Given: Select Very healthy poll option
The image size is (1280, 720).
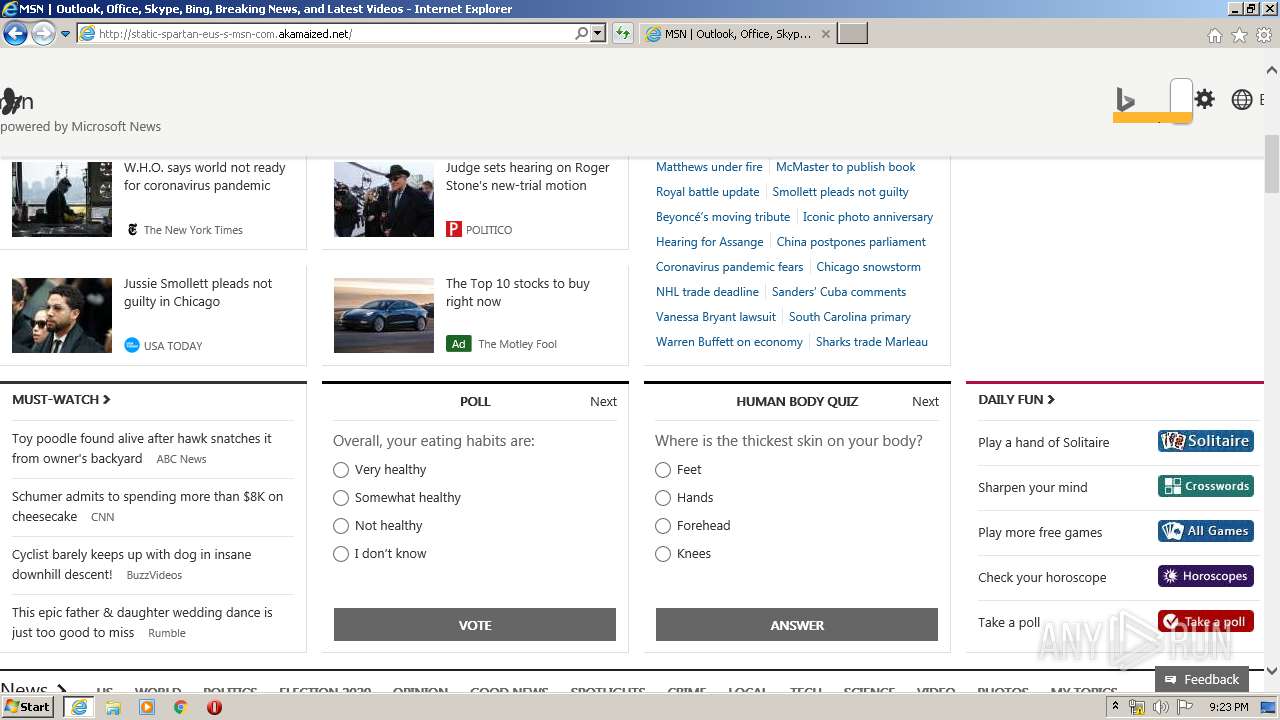Looking at the screenshot, I should pos(341,470).
